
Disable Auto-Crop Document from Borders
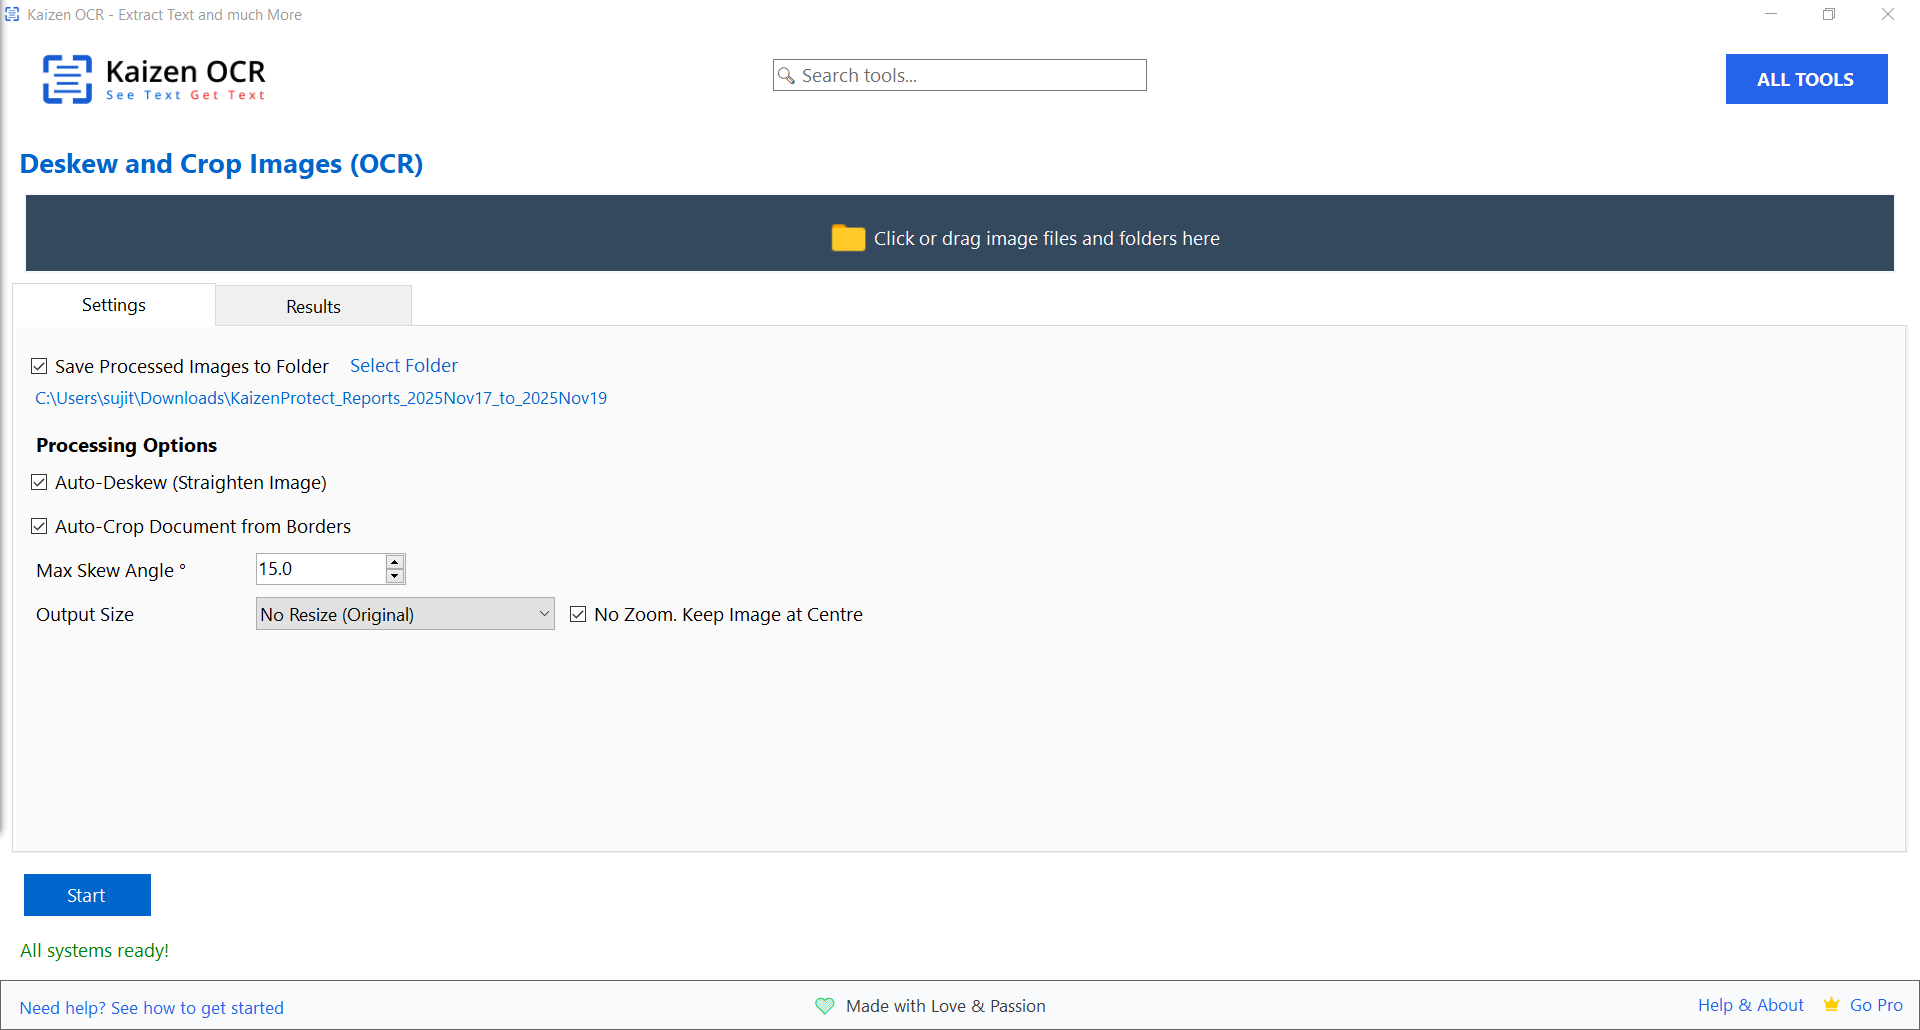click(39, 526)
